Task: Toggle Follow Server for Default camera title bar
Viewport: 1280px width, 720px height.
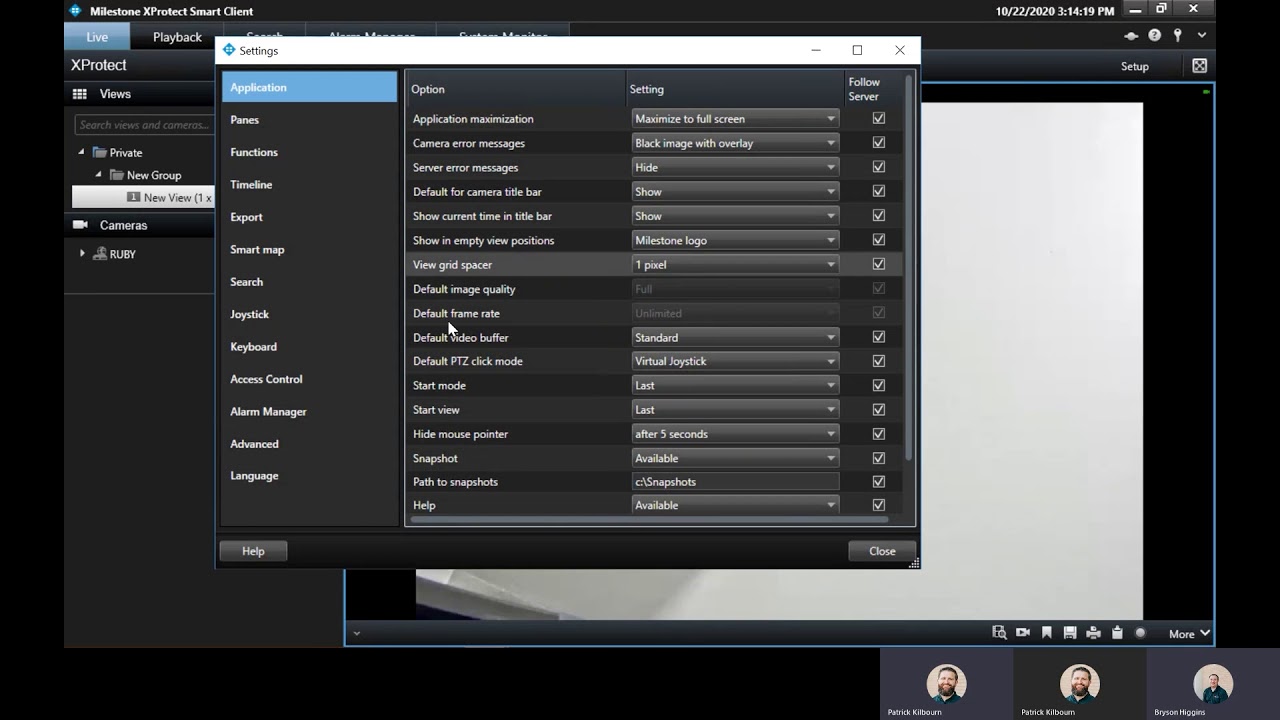Action: click(x=879, y=191)
